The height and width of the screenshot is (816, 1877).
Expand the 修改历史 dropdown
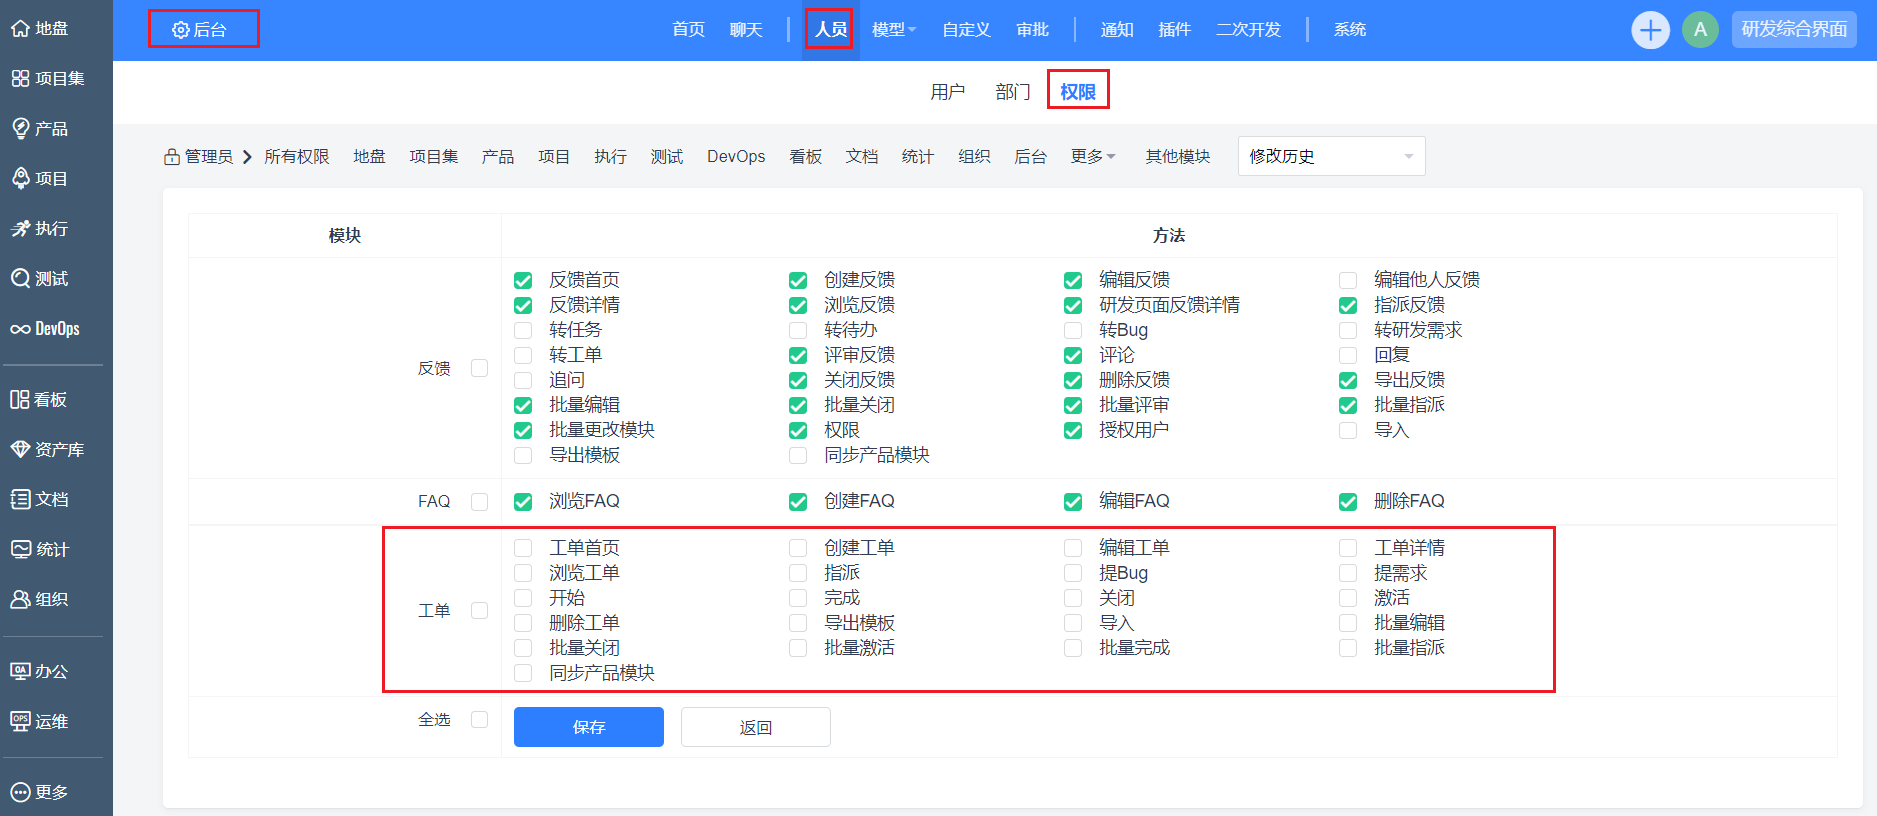pyautogui.click(x=1331, y=157)
